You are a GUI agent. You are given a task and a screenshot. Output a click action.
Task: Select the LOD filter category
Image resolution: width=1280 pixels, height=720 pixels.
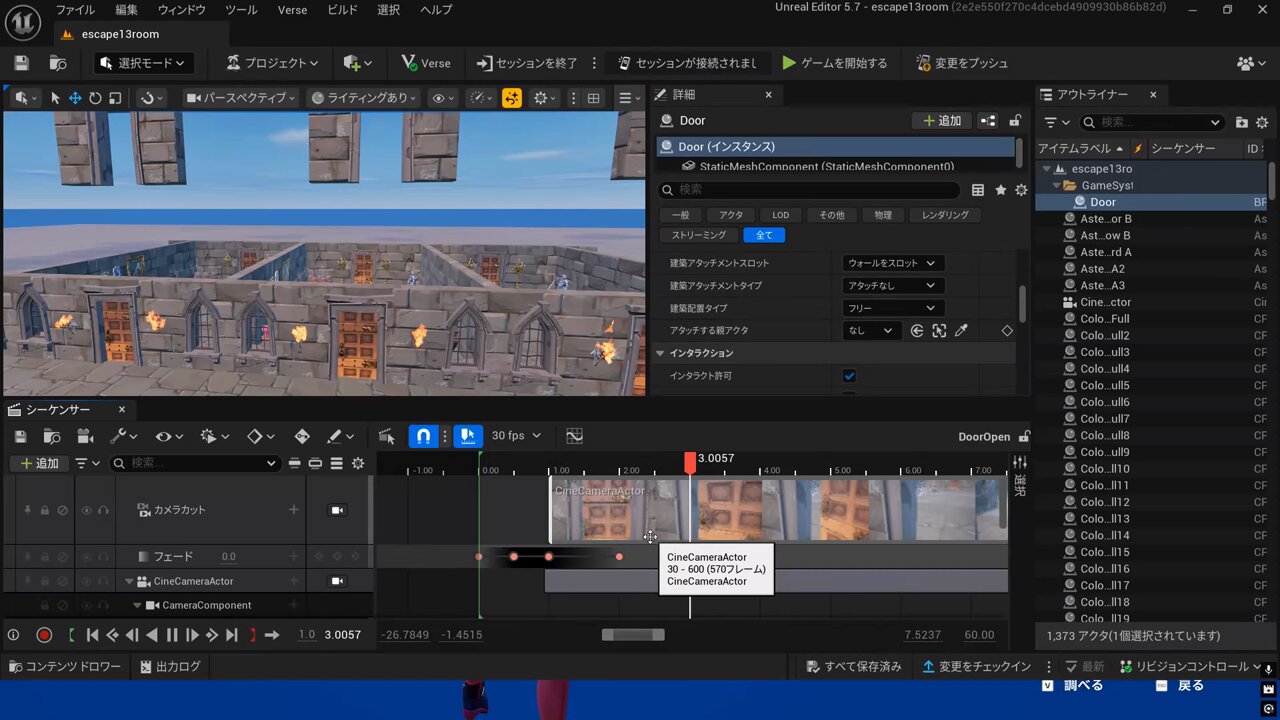(x=781, y=215)
